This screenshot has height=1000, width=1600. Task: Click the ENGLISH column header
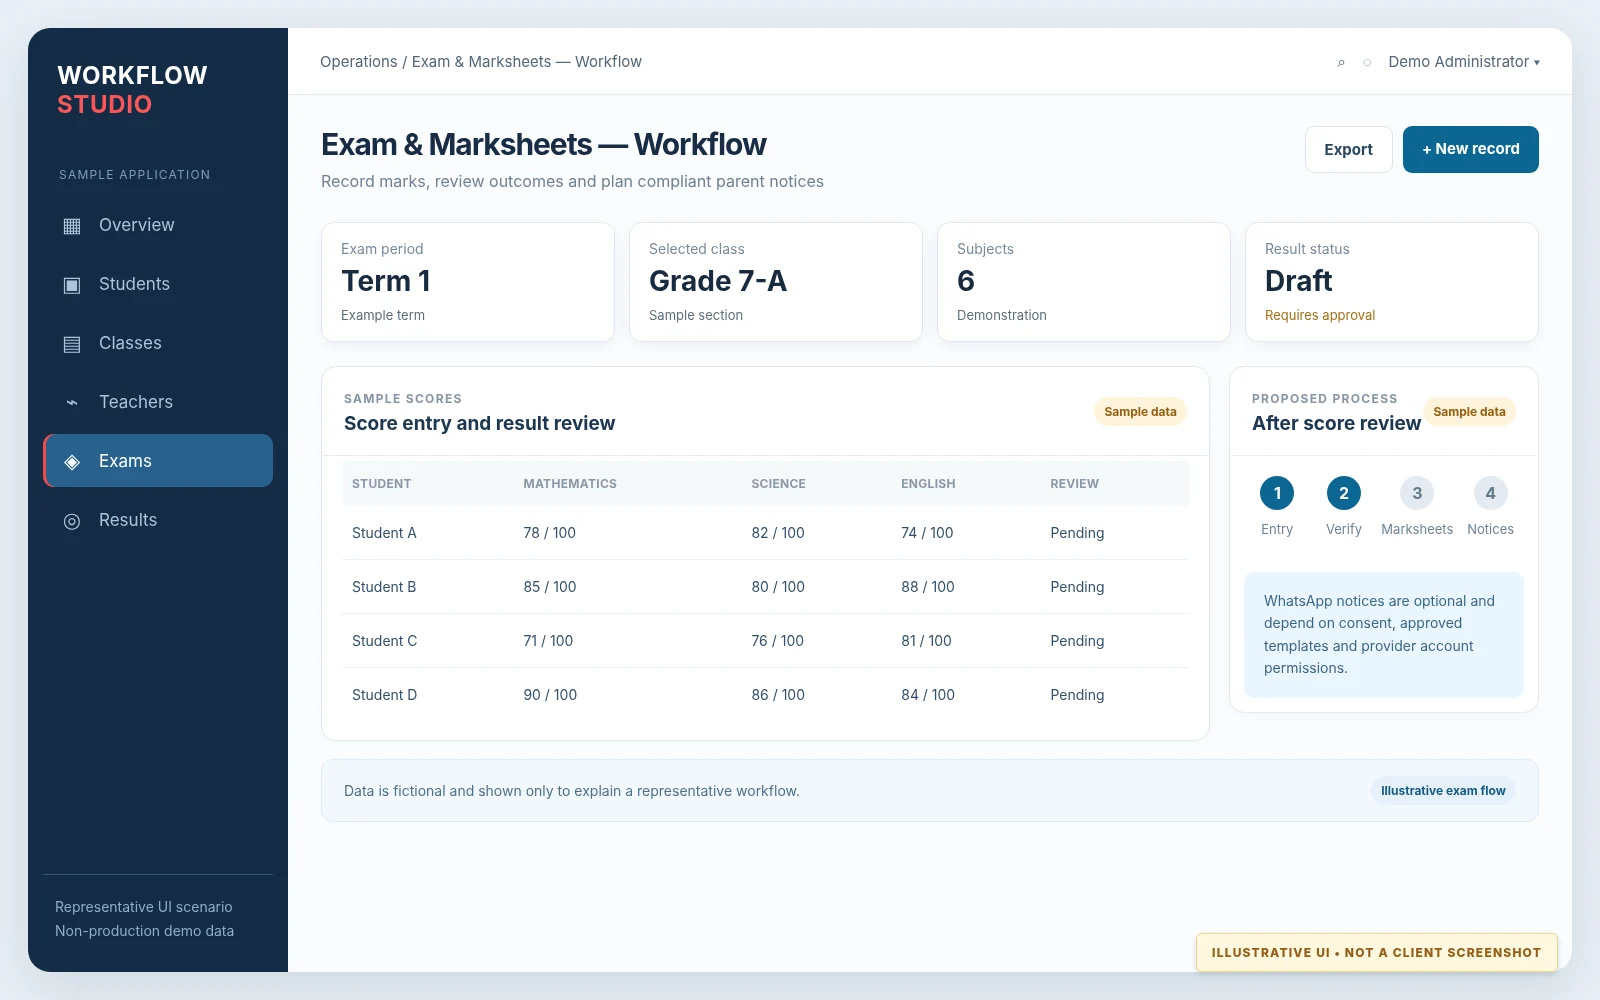click(928, 484)
